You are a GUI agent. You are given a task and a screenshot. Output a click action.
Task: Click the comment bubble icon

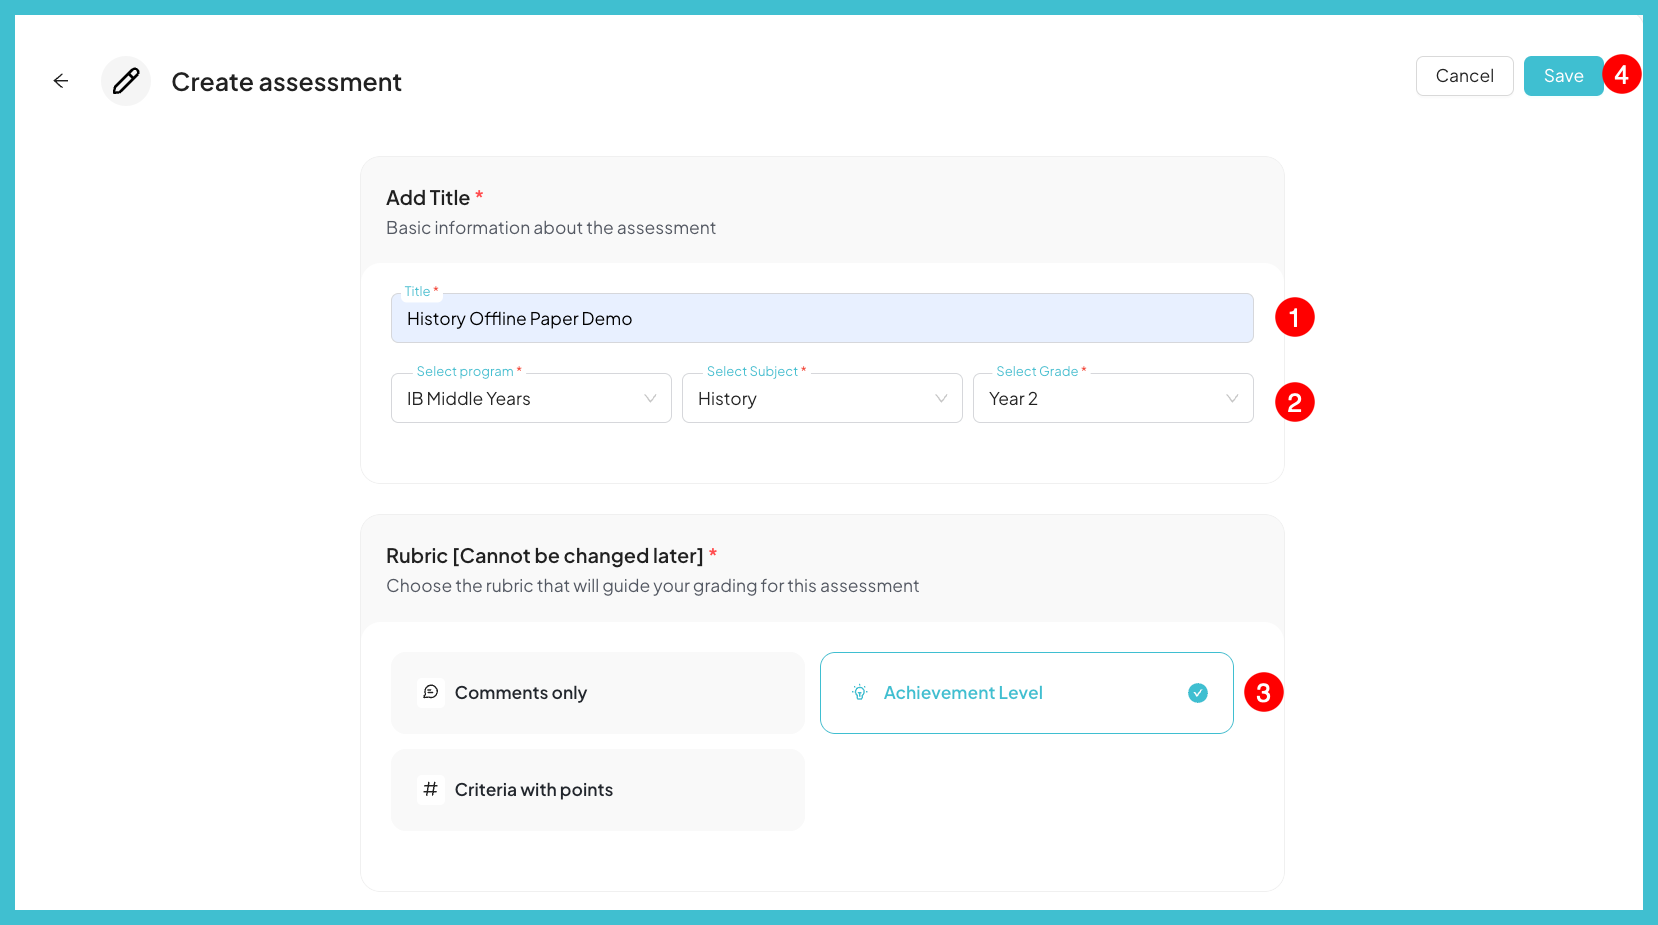[431, 692]
